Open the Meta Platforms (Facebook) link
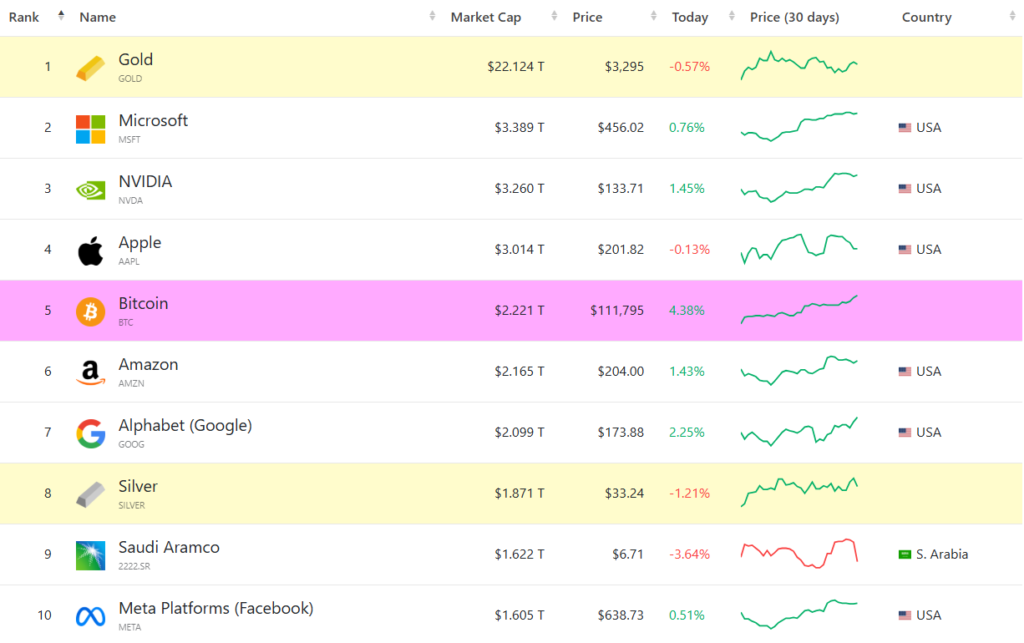 tap(215, 608)
